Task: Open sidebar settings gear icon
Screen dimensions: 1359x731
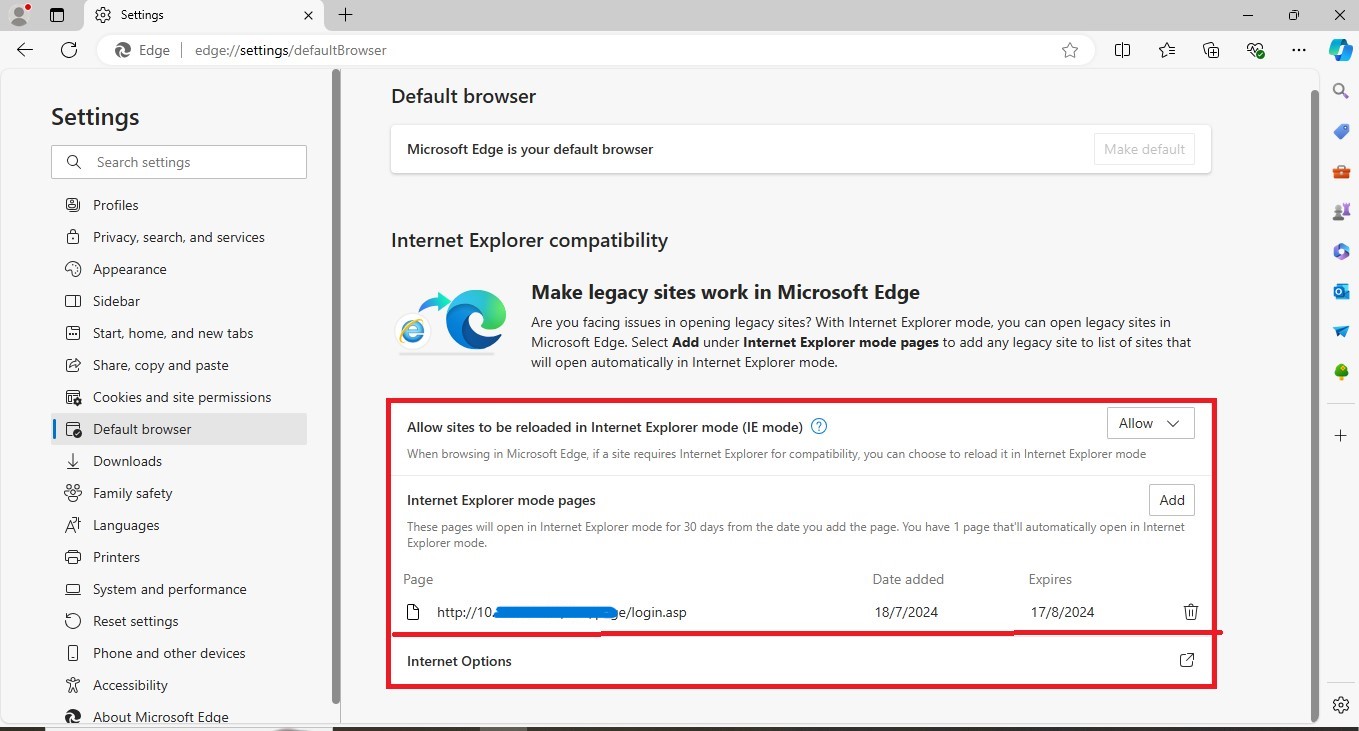Action: 1341,706
